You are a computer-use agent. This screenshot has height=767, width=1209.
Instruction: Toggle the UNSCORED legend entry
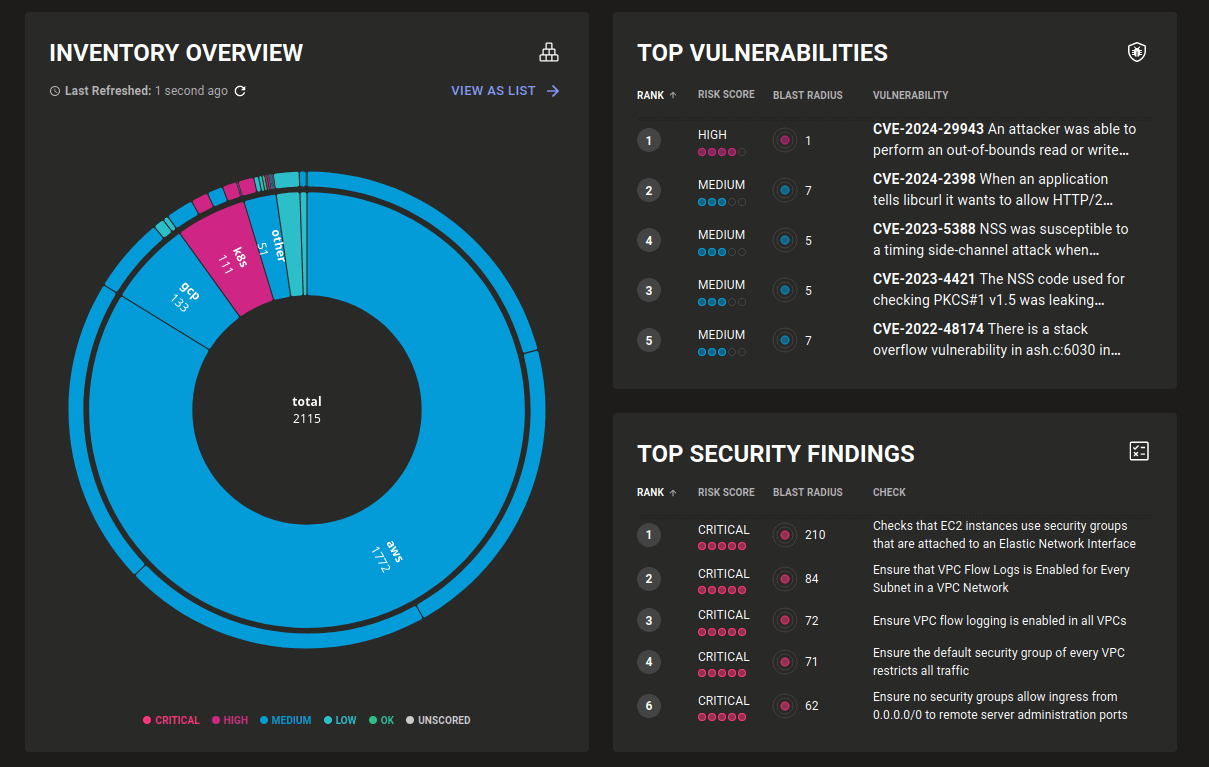click(438, 720)
